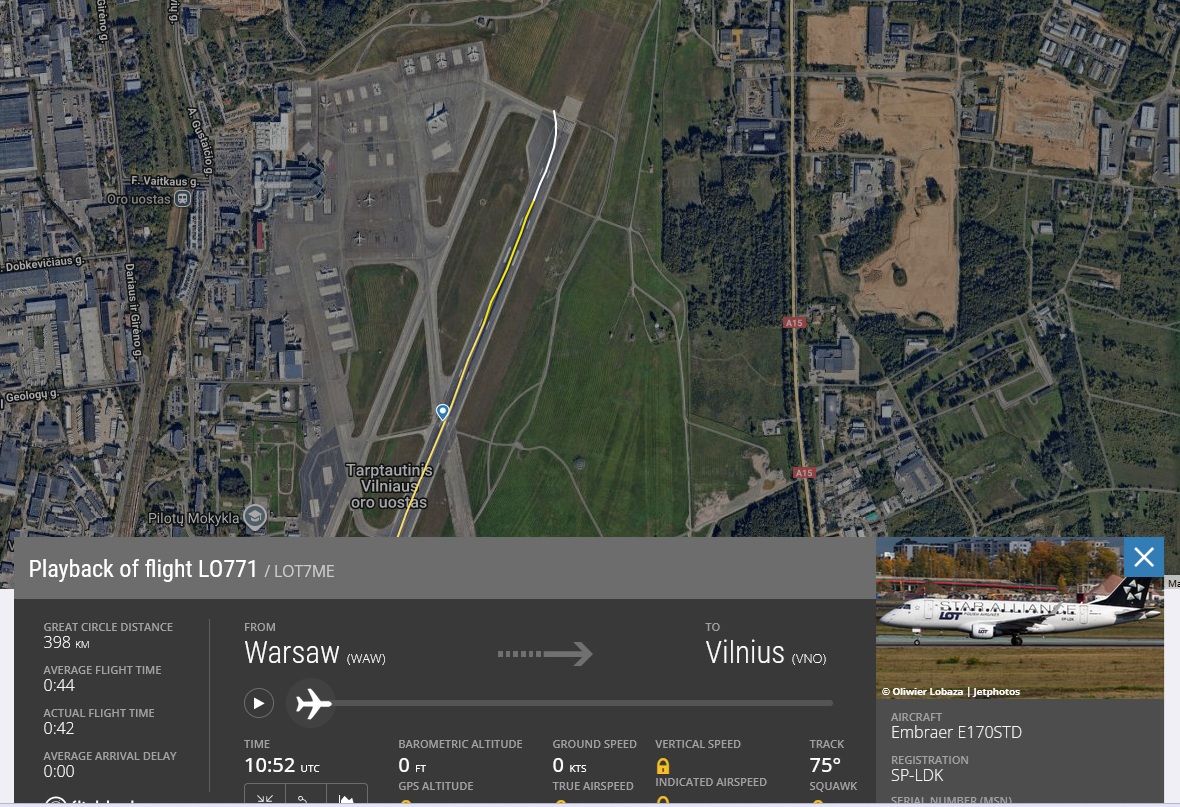Click the upper A15 road shield
The height and width of the screenshot is (807, 1180).
click(x=794, y=322)
